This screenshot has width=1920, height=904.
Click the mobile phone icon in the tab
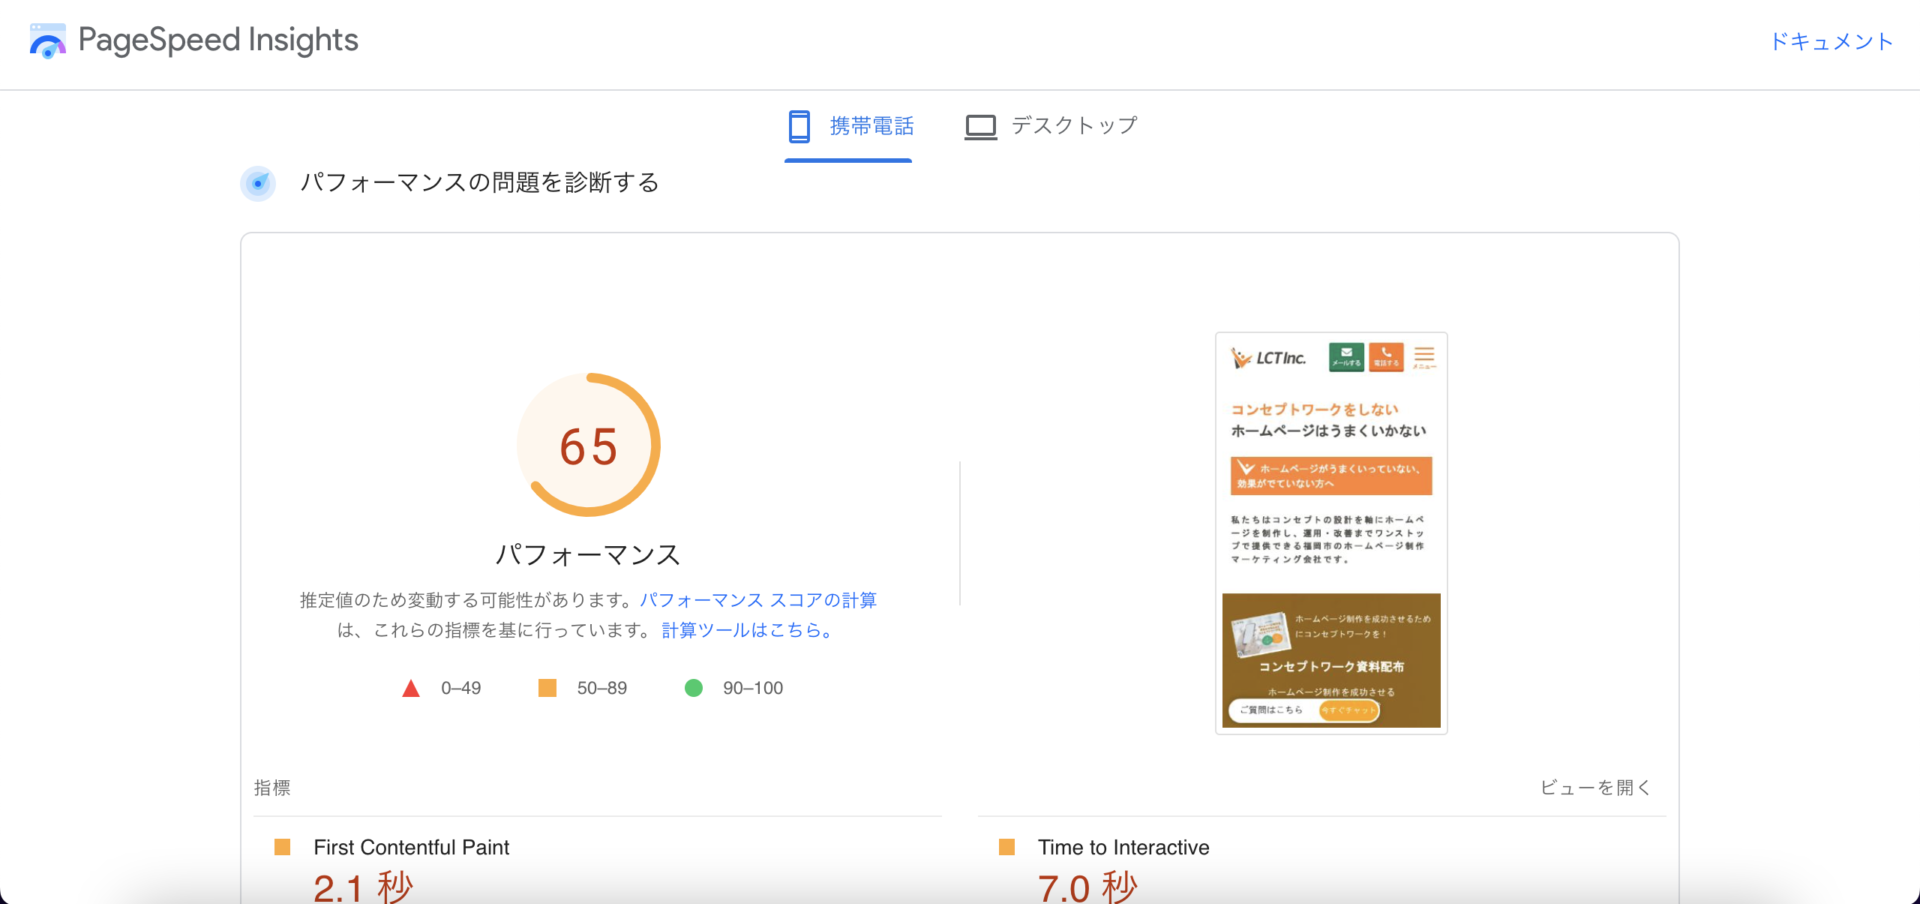coord(799,126)
